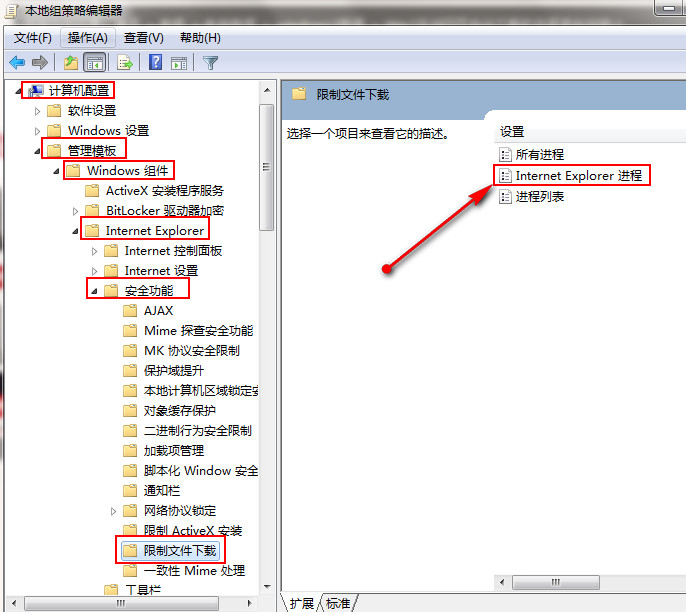Open the 操作(A) menu
The height and width of the screenshot is (612, 686).
(88, 38)
